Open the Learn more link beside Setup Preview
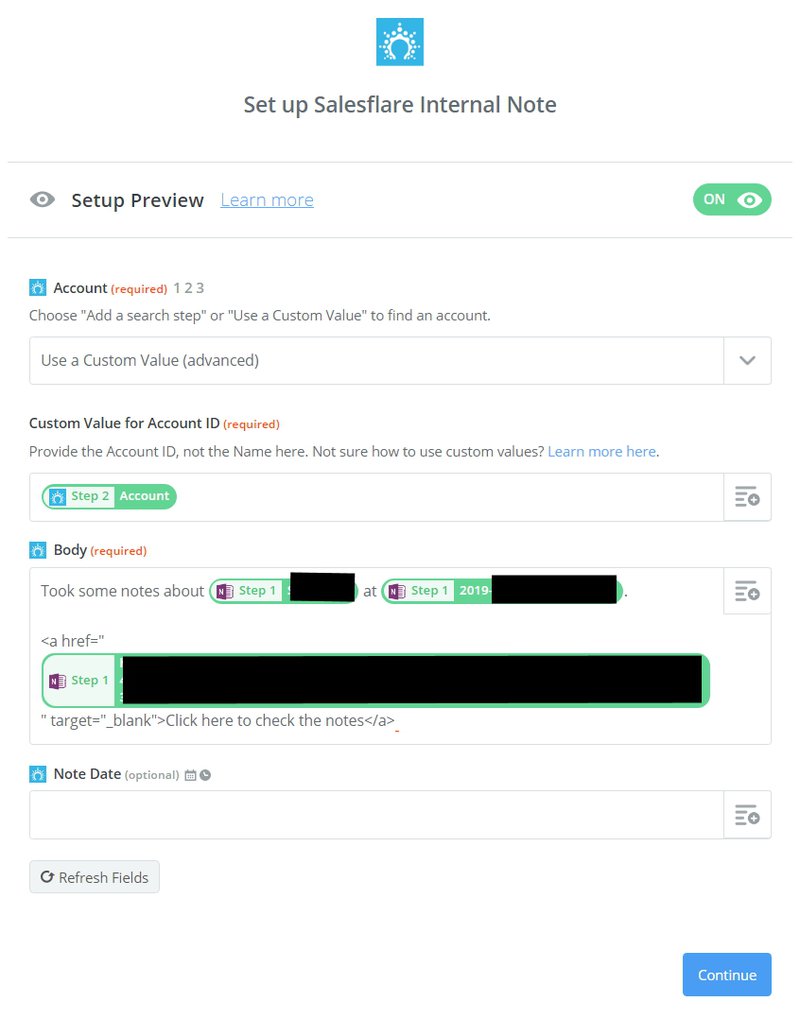 (267, 200)
